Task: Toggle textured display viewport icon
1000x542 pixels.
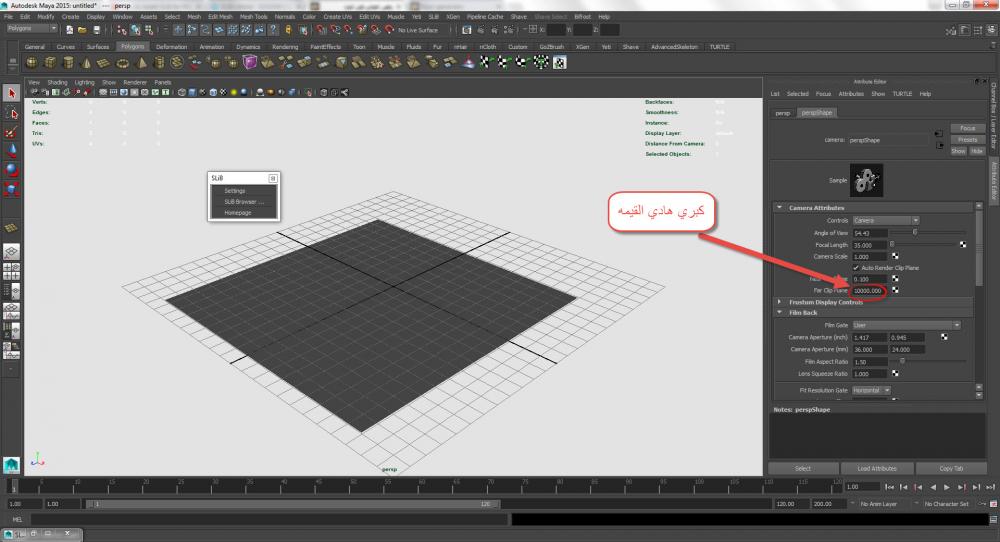Action: (223, 92)
